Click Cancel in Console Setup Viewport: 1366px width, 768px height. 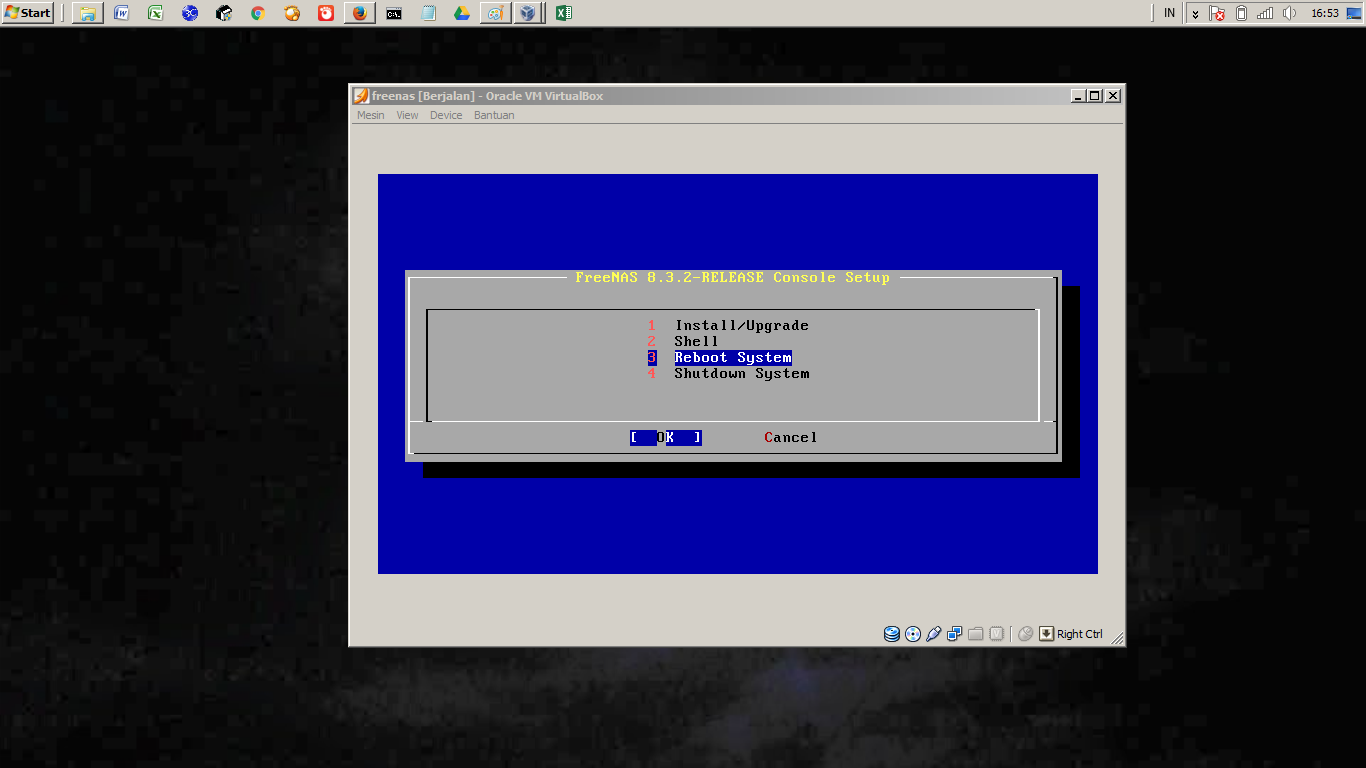[x=791, y=437]
